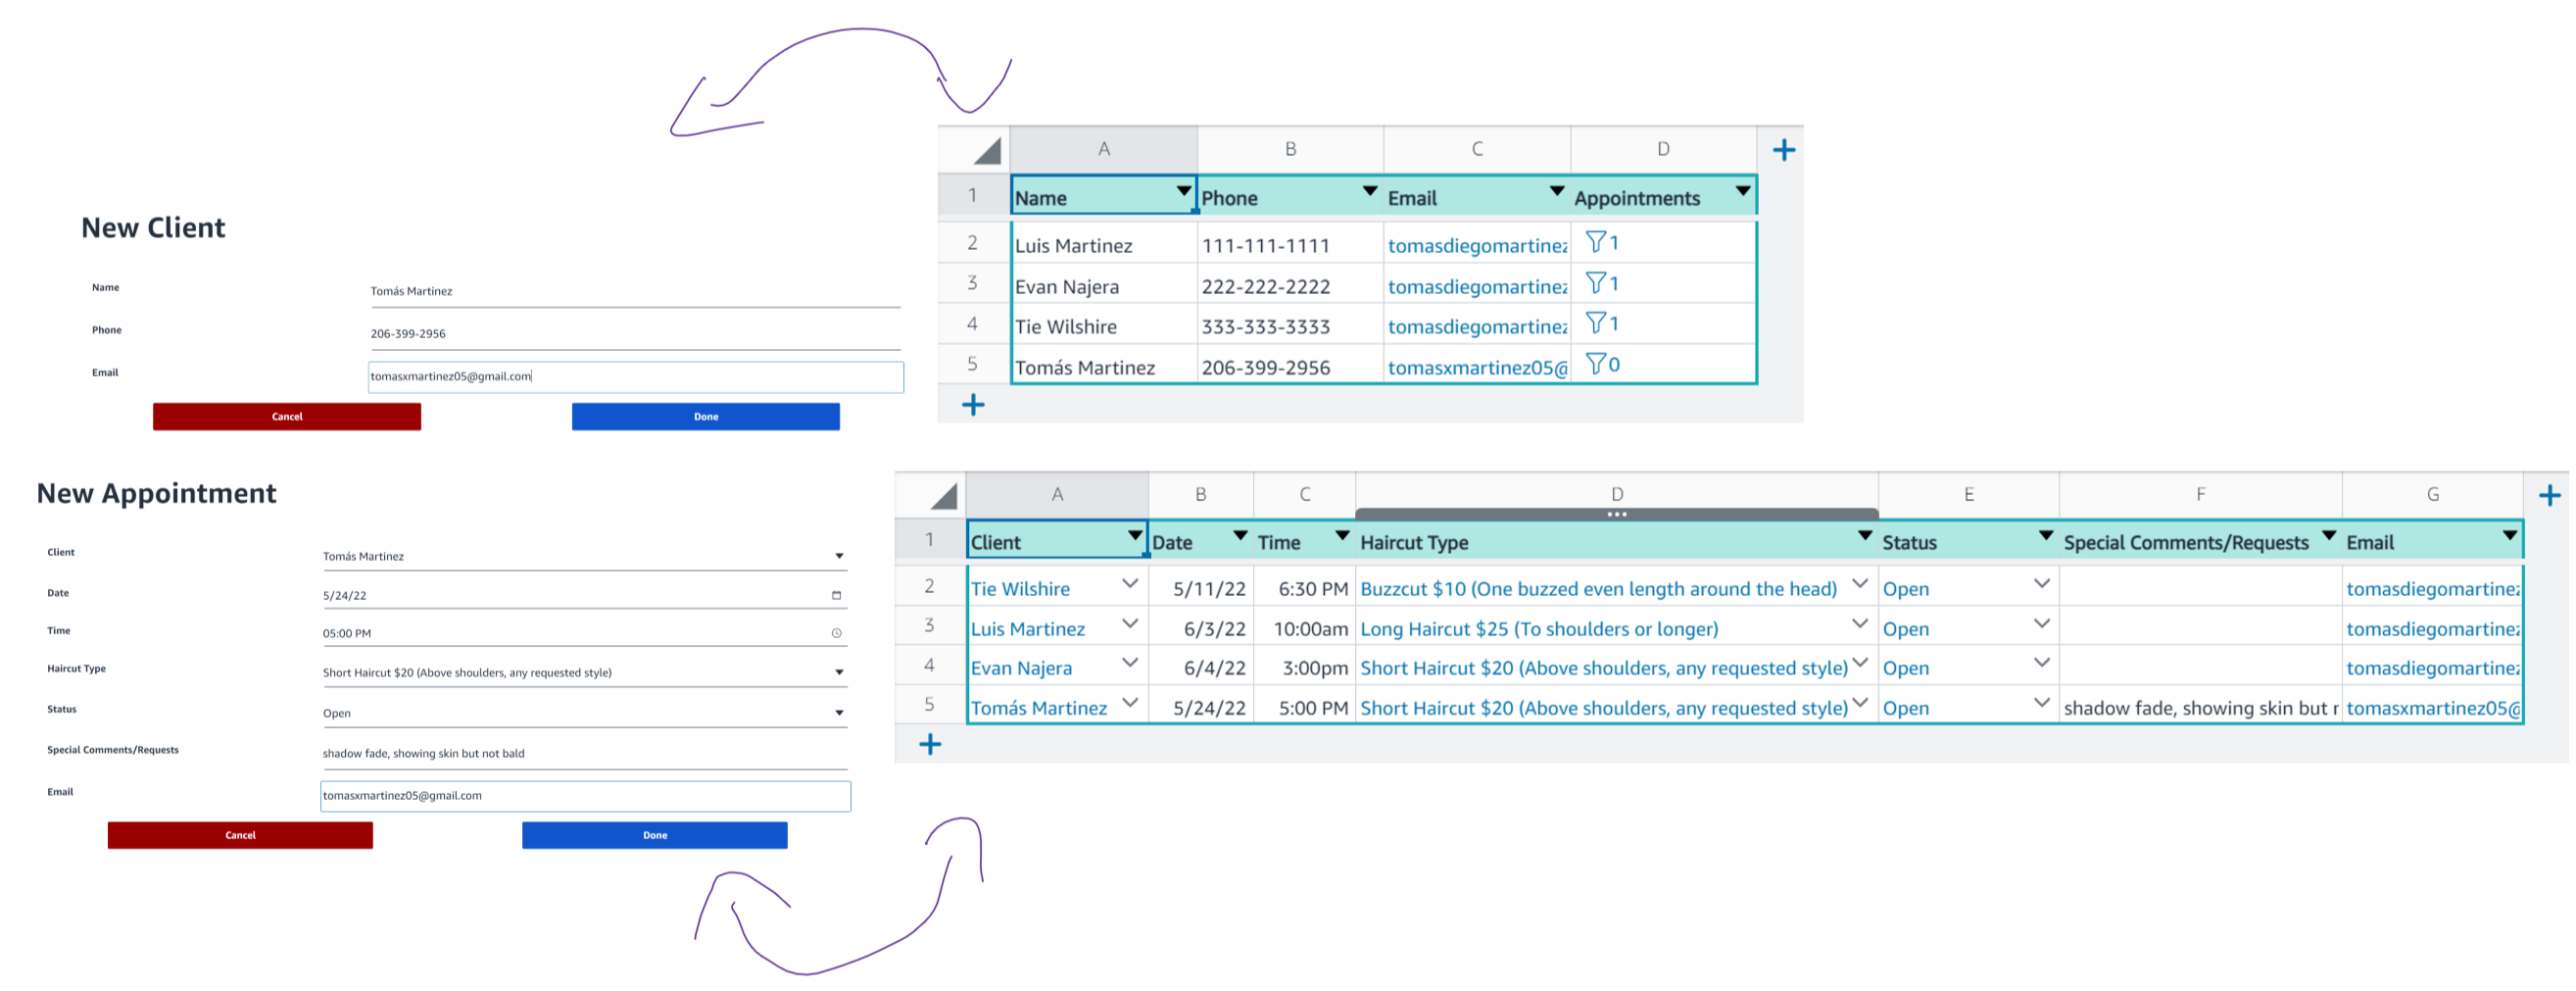This screenshot has width=2576, height=991.
Task: Expand the Status chevron for the 6/4/22 appointment
Action: pos(2041,663)
